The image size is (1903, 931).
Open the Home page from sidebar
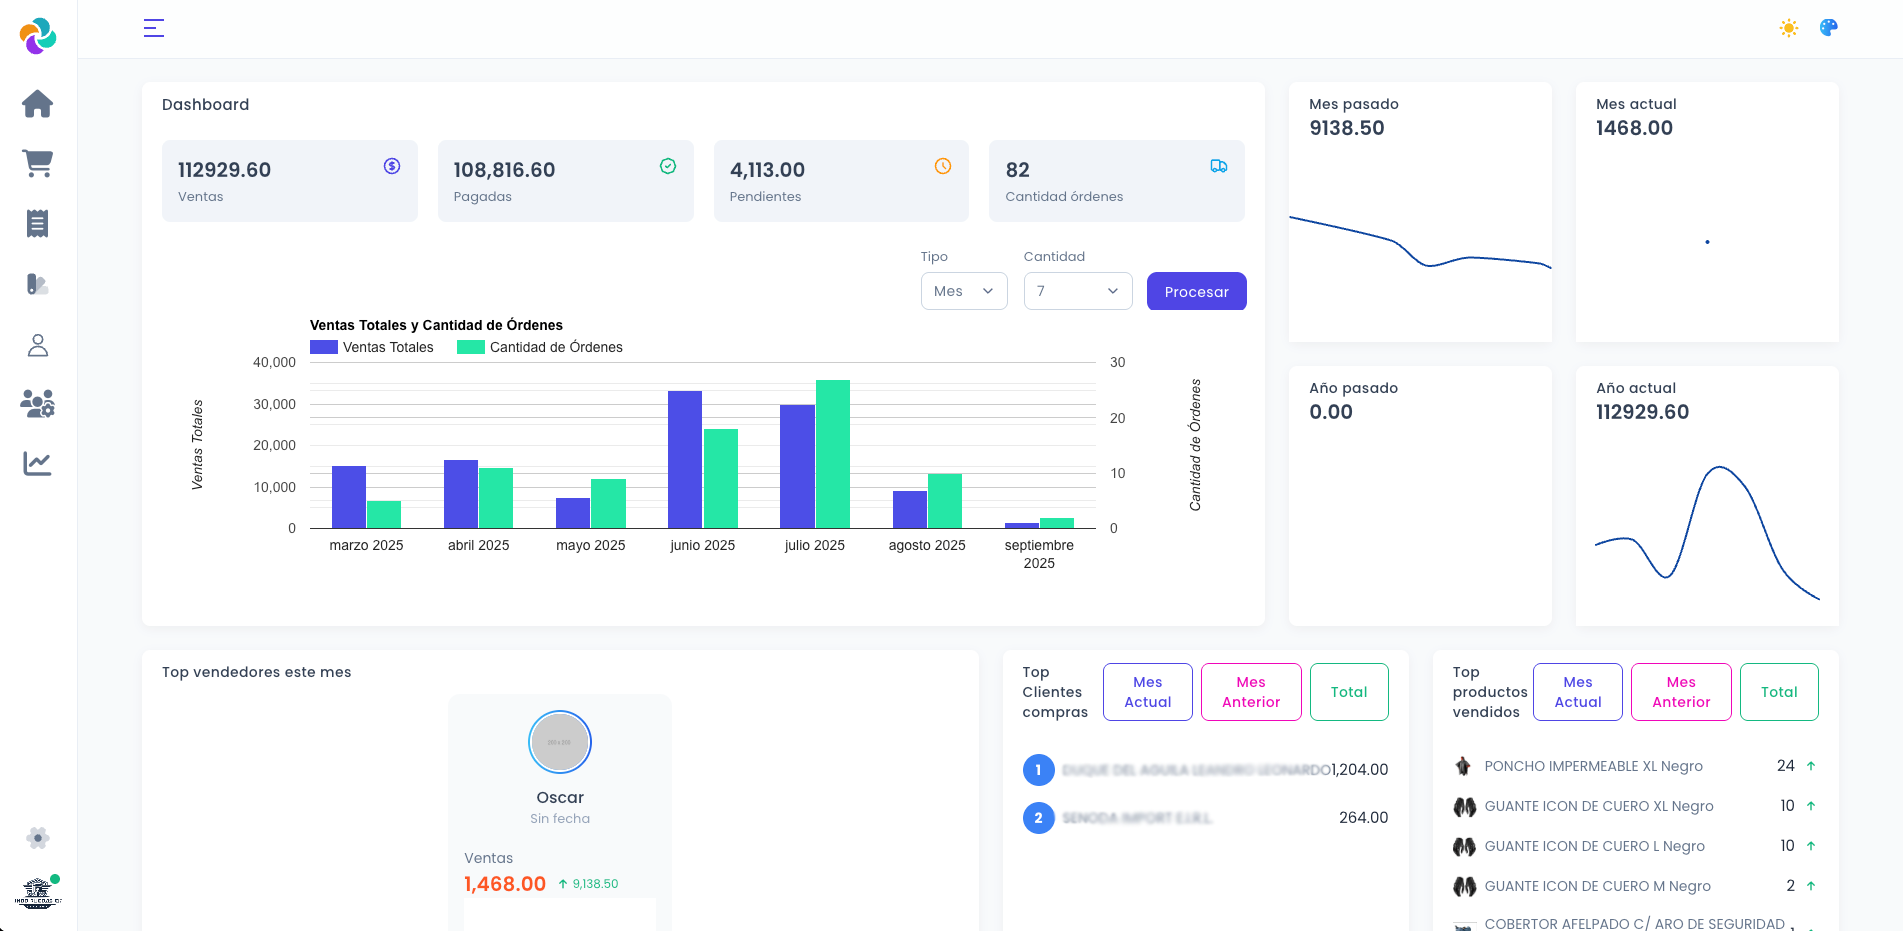(38, 104)
